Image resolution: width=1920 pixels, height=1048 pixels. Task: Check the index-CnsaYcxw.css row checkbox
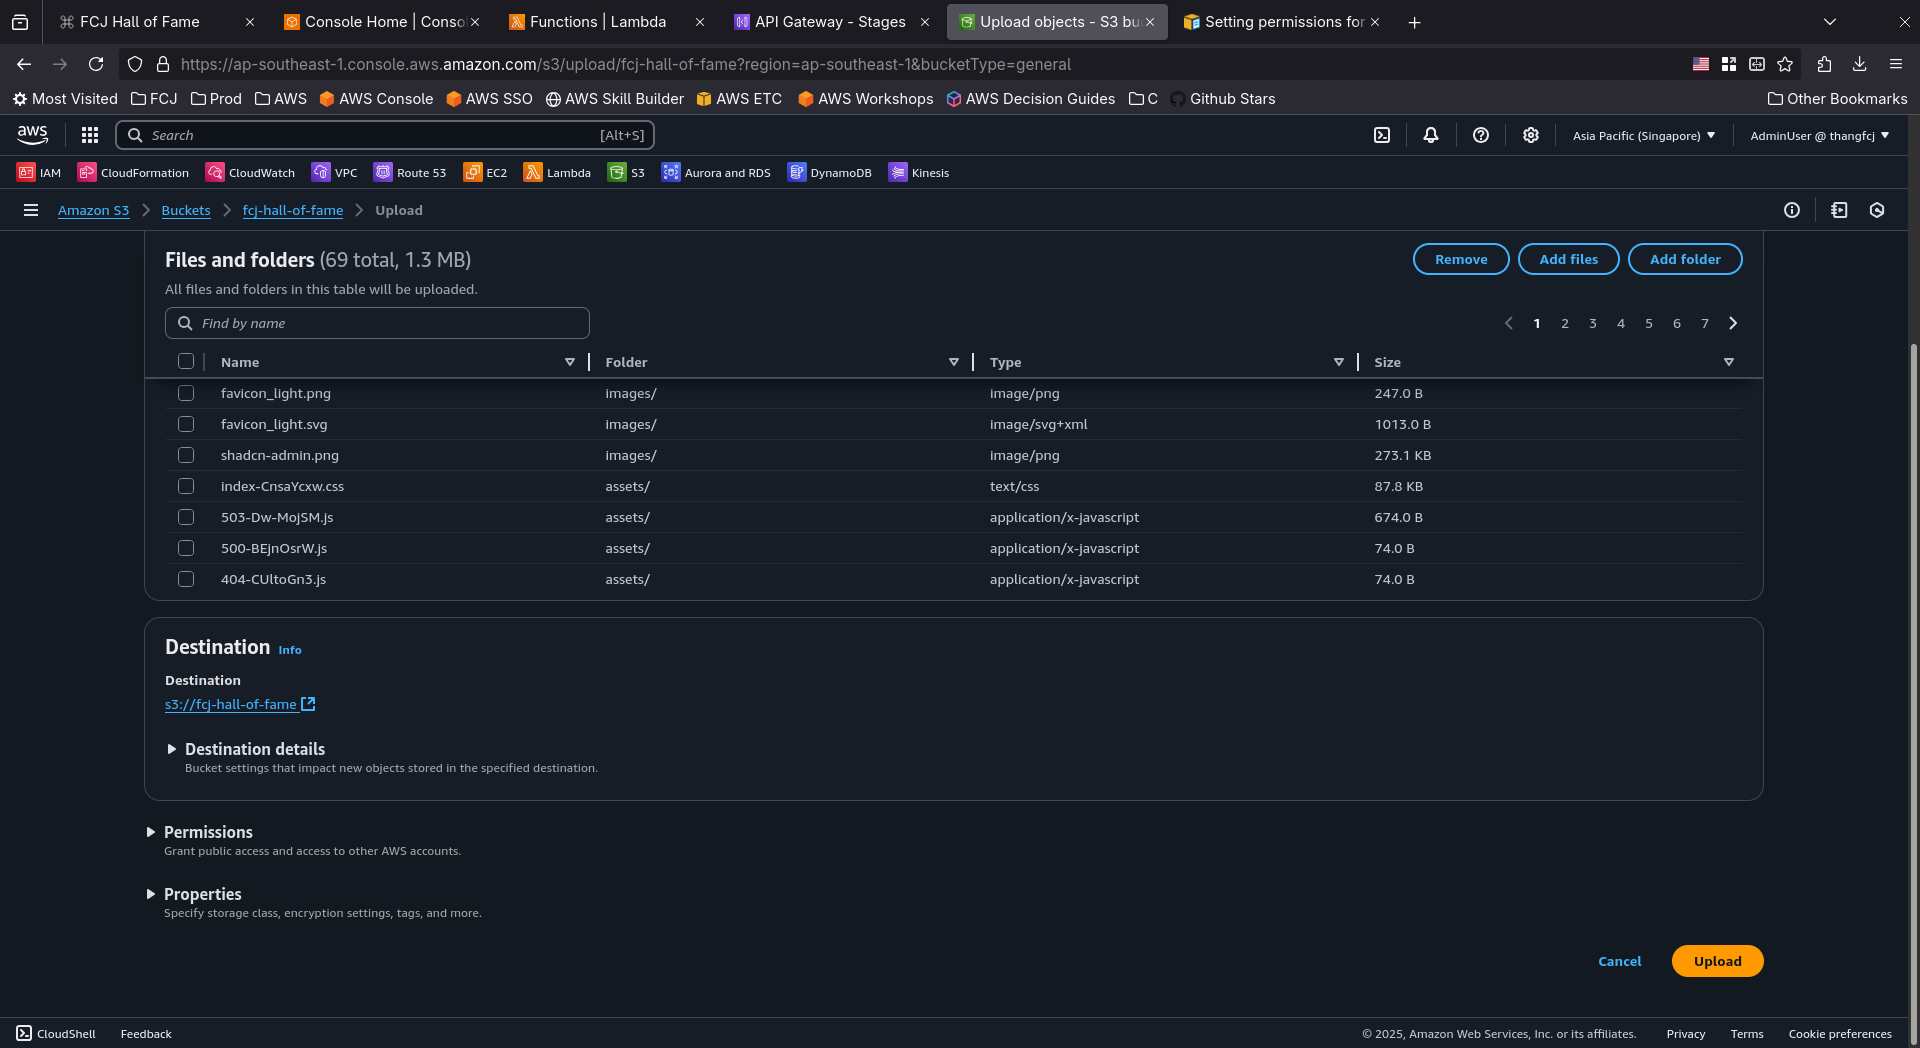coord(186,486)
